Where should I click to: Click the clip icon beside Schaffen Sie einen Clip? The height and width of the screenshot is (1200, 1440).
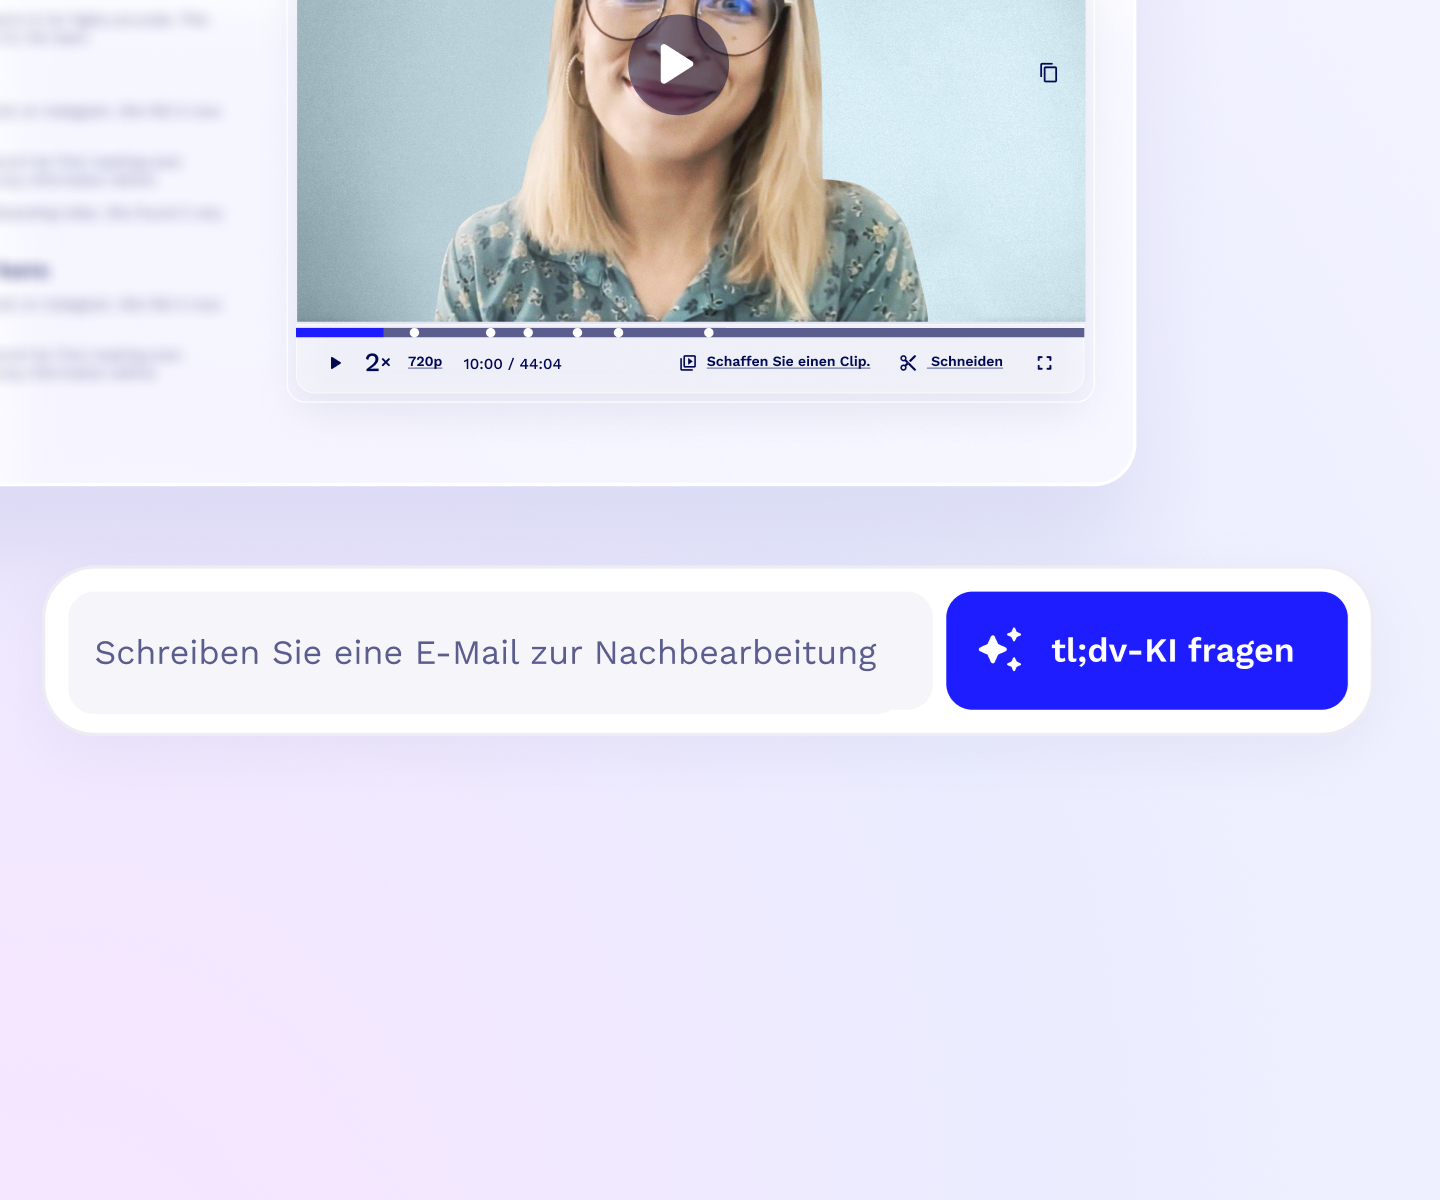click(x=688, y=363)
